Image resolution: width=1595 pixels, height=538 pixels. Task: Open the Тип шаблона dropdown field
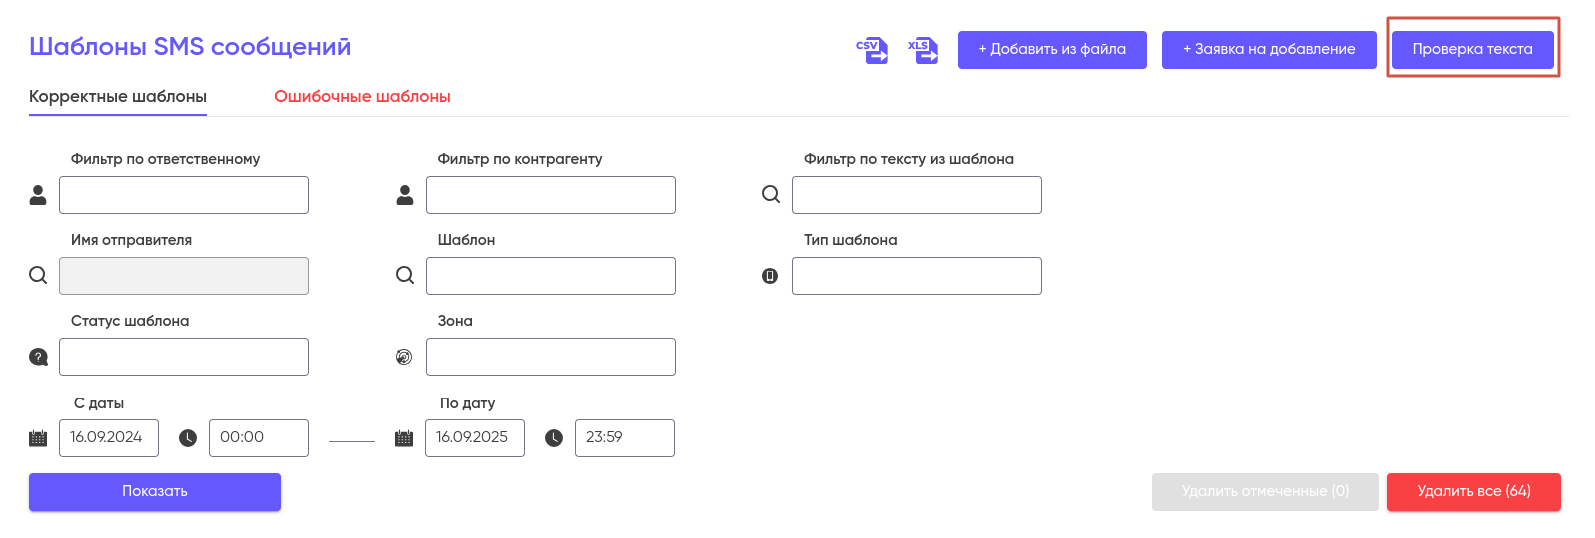click(x=916, y=276)
